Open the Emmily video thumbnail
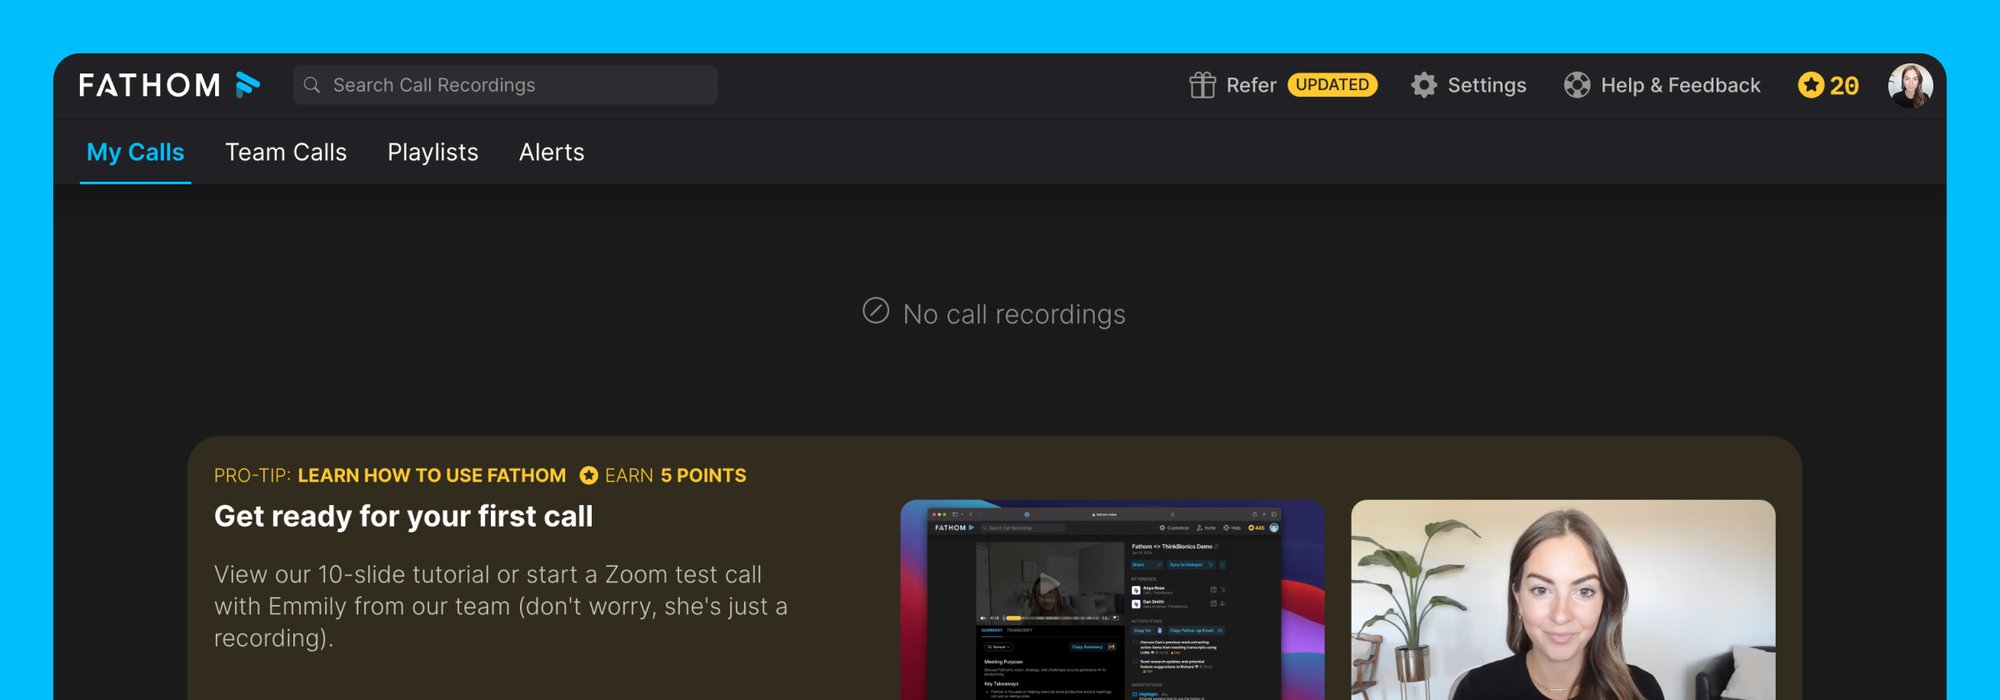 point(1563,600)
